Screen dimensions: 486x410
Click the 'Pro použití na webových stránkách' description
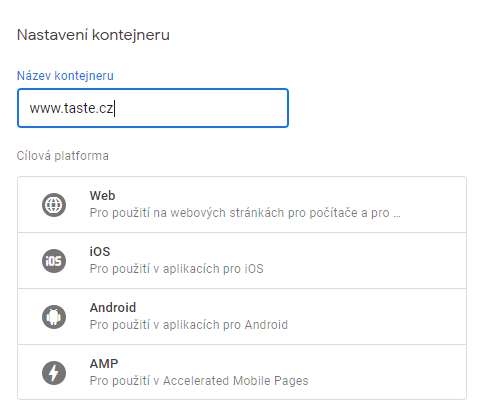tap(245, 213)
